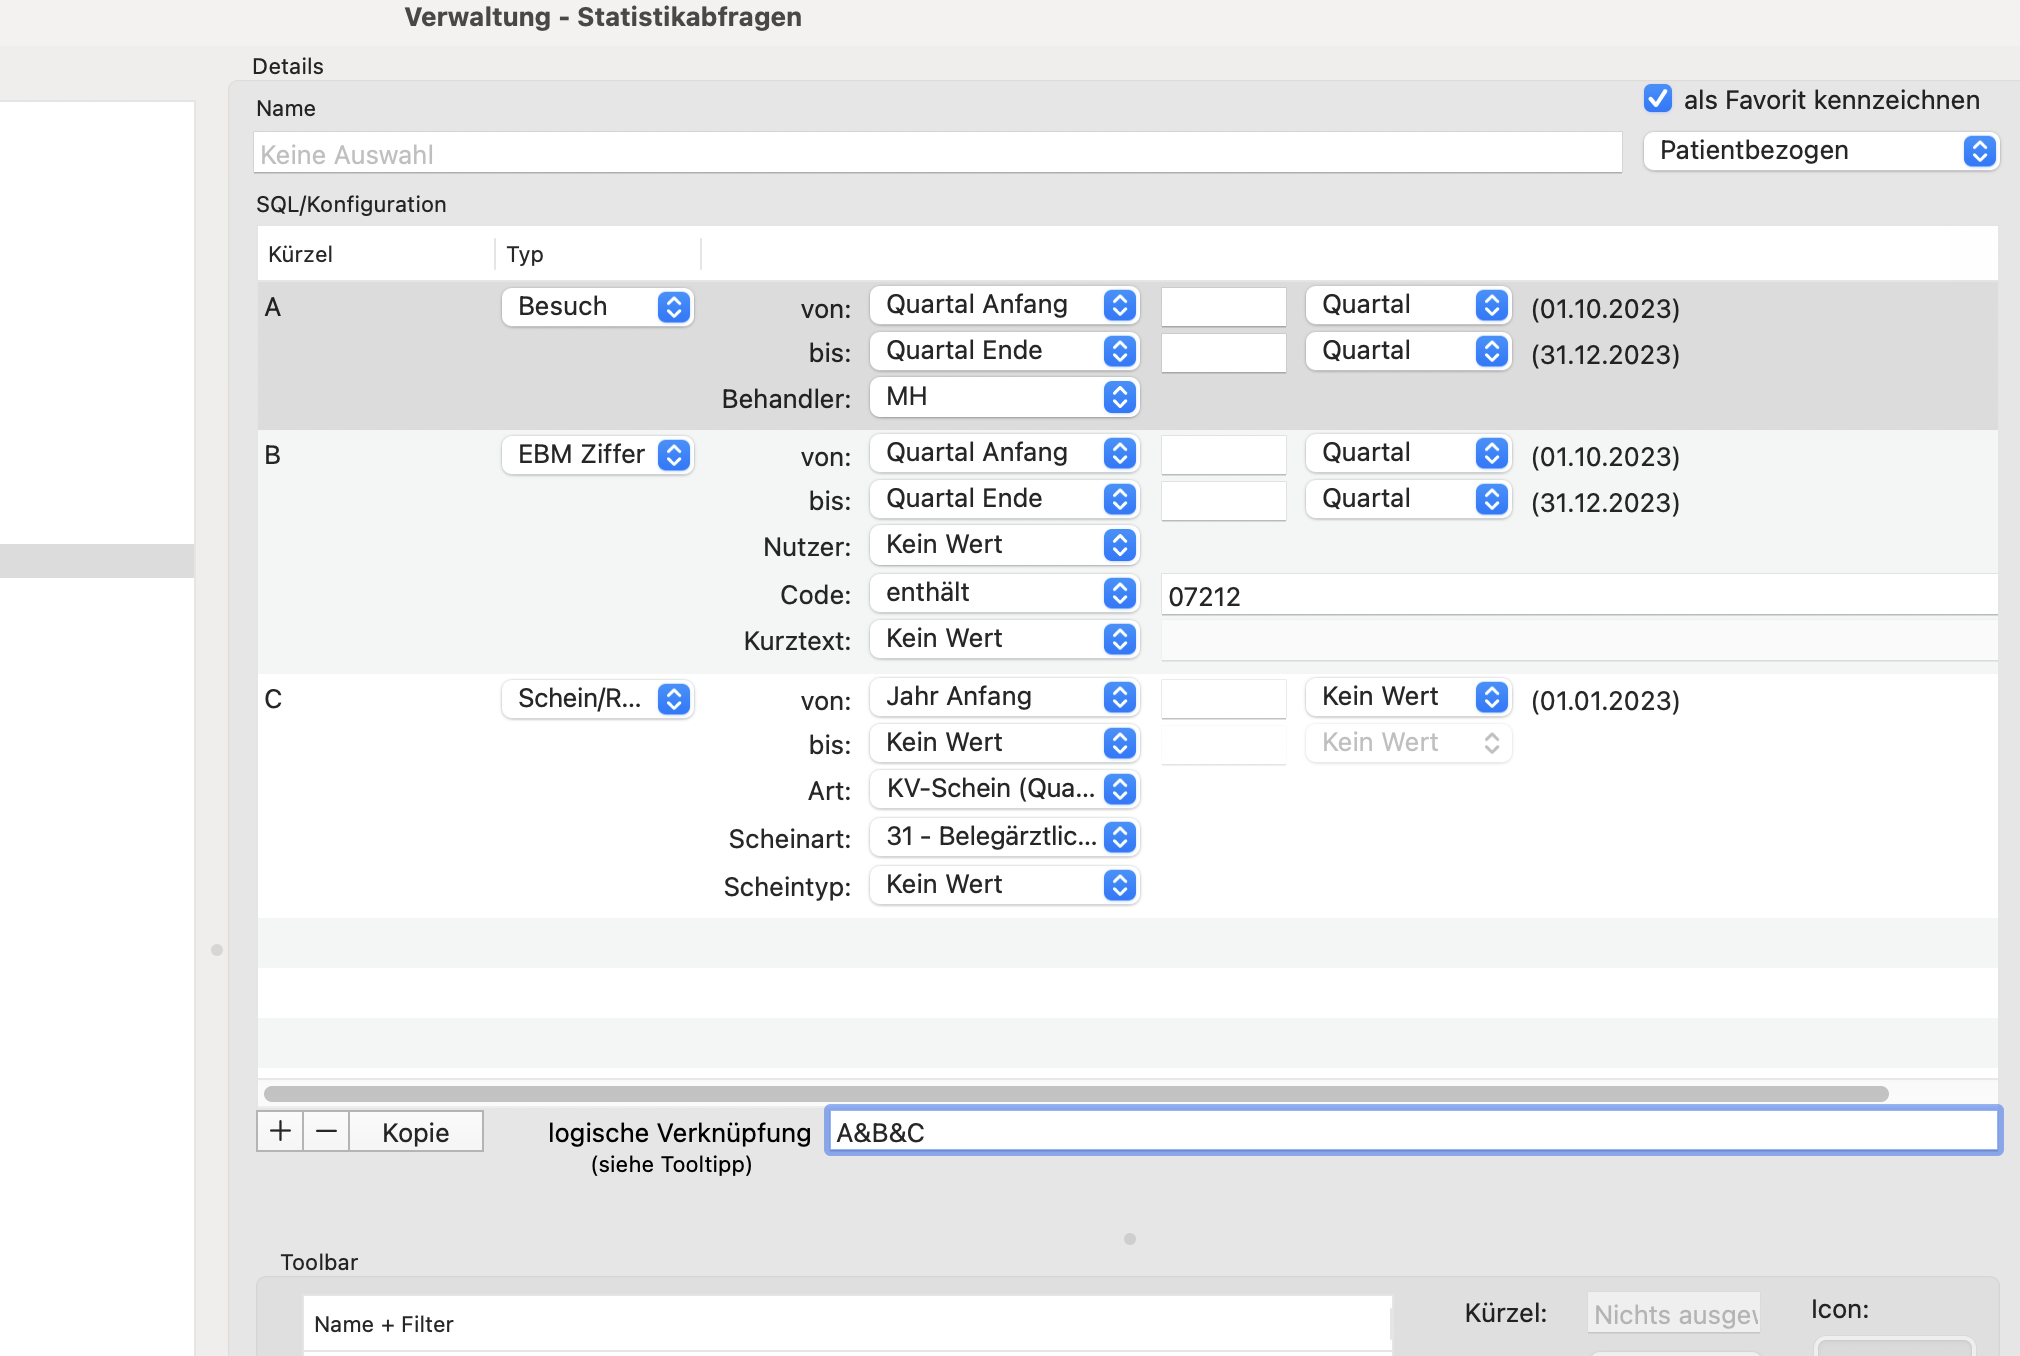
Task: Click the split handle dot above Toolbar section
Action: click(1130, 1239)
